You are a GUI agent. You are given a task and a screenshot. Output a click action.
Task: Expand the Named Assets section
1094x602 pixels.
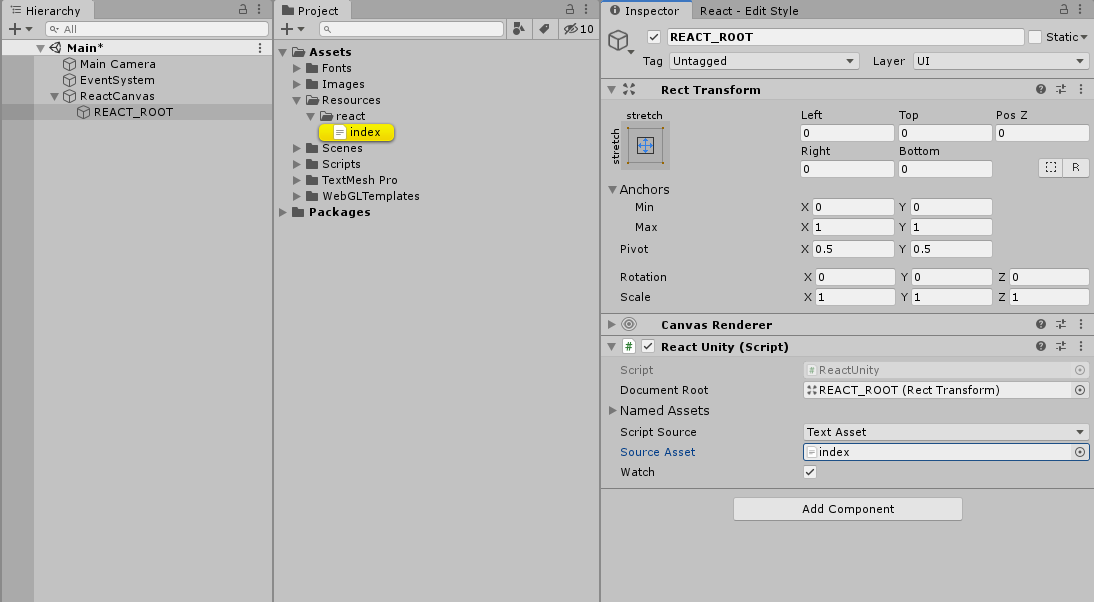tap(613, 410)
